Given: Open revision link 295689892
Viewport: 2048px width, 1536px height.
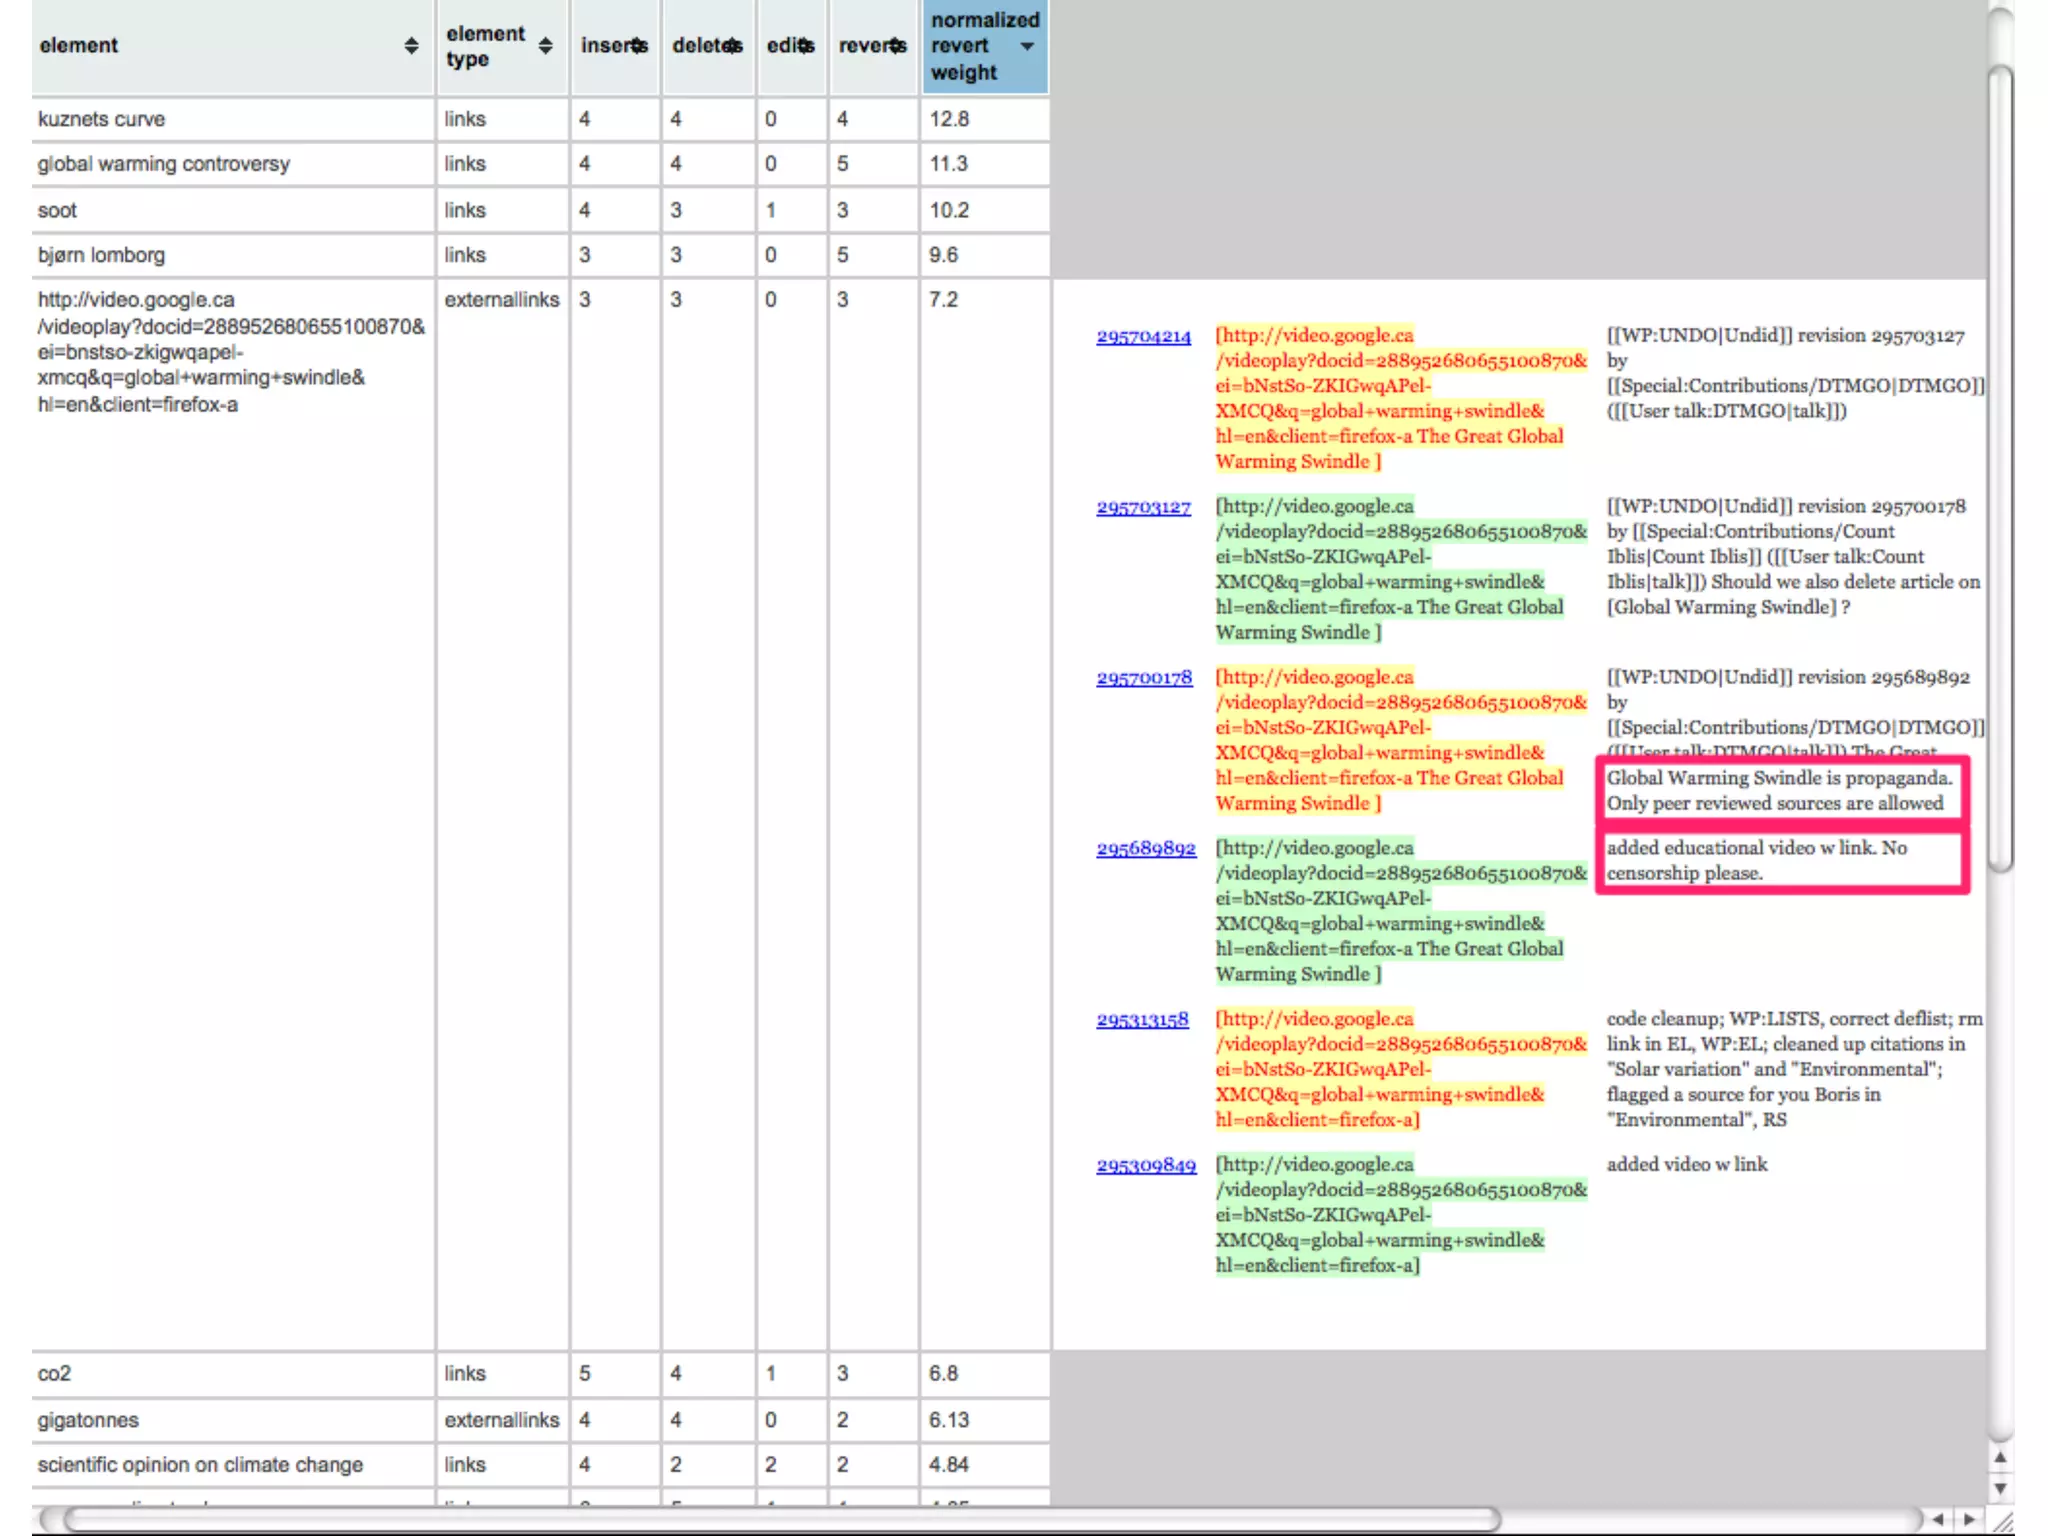Looking at the screenshot, I should pos(1146,849).
